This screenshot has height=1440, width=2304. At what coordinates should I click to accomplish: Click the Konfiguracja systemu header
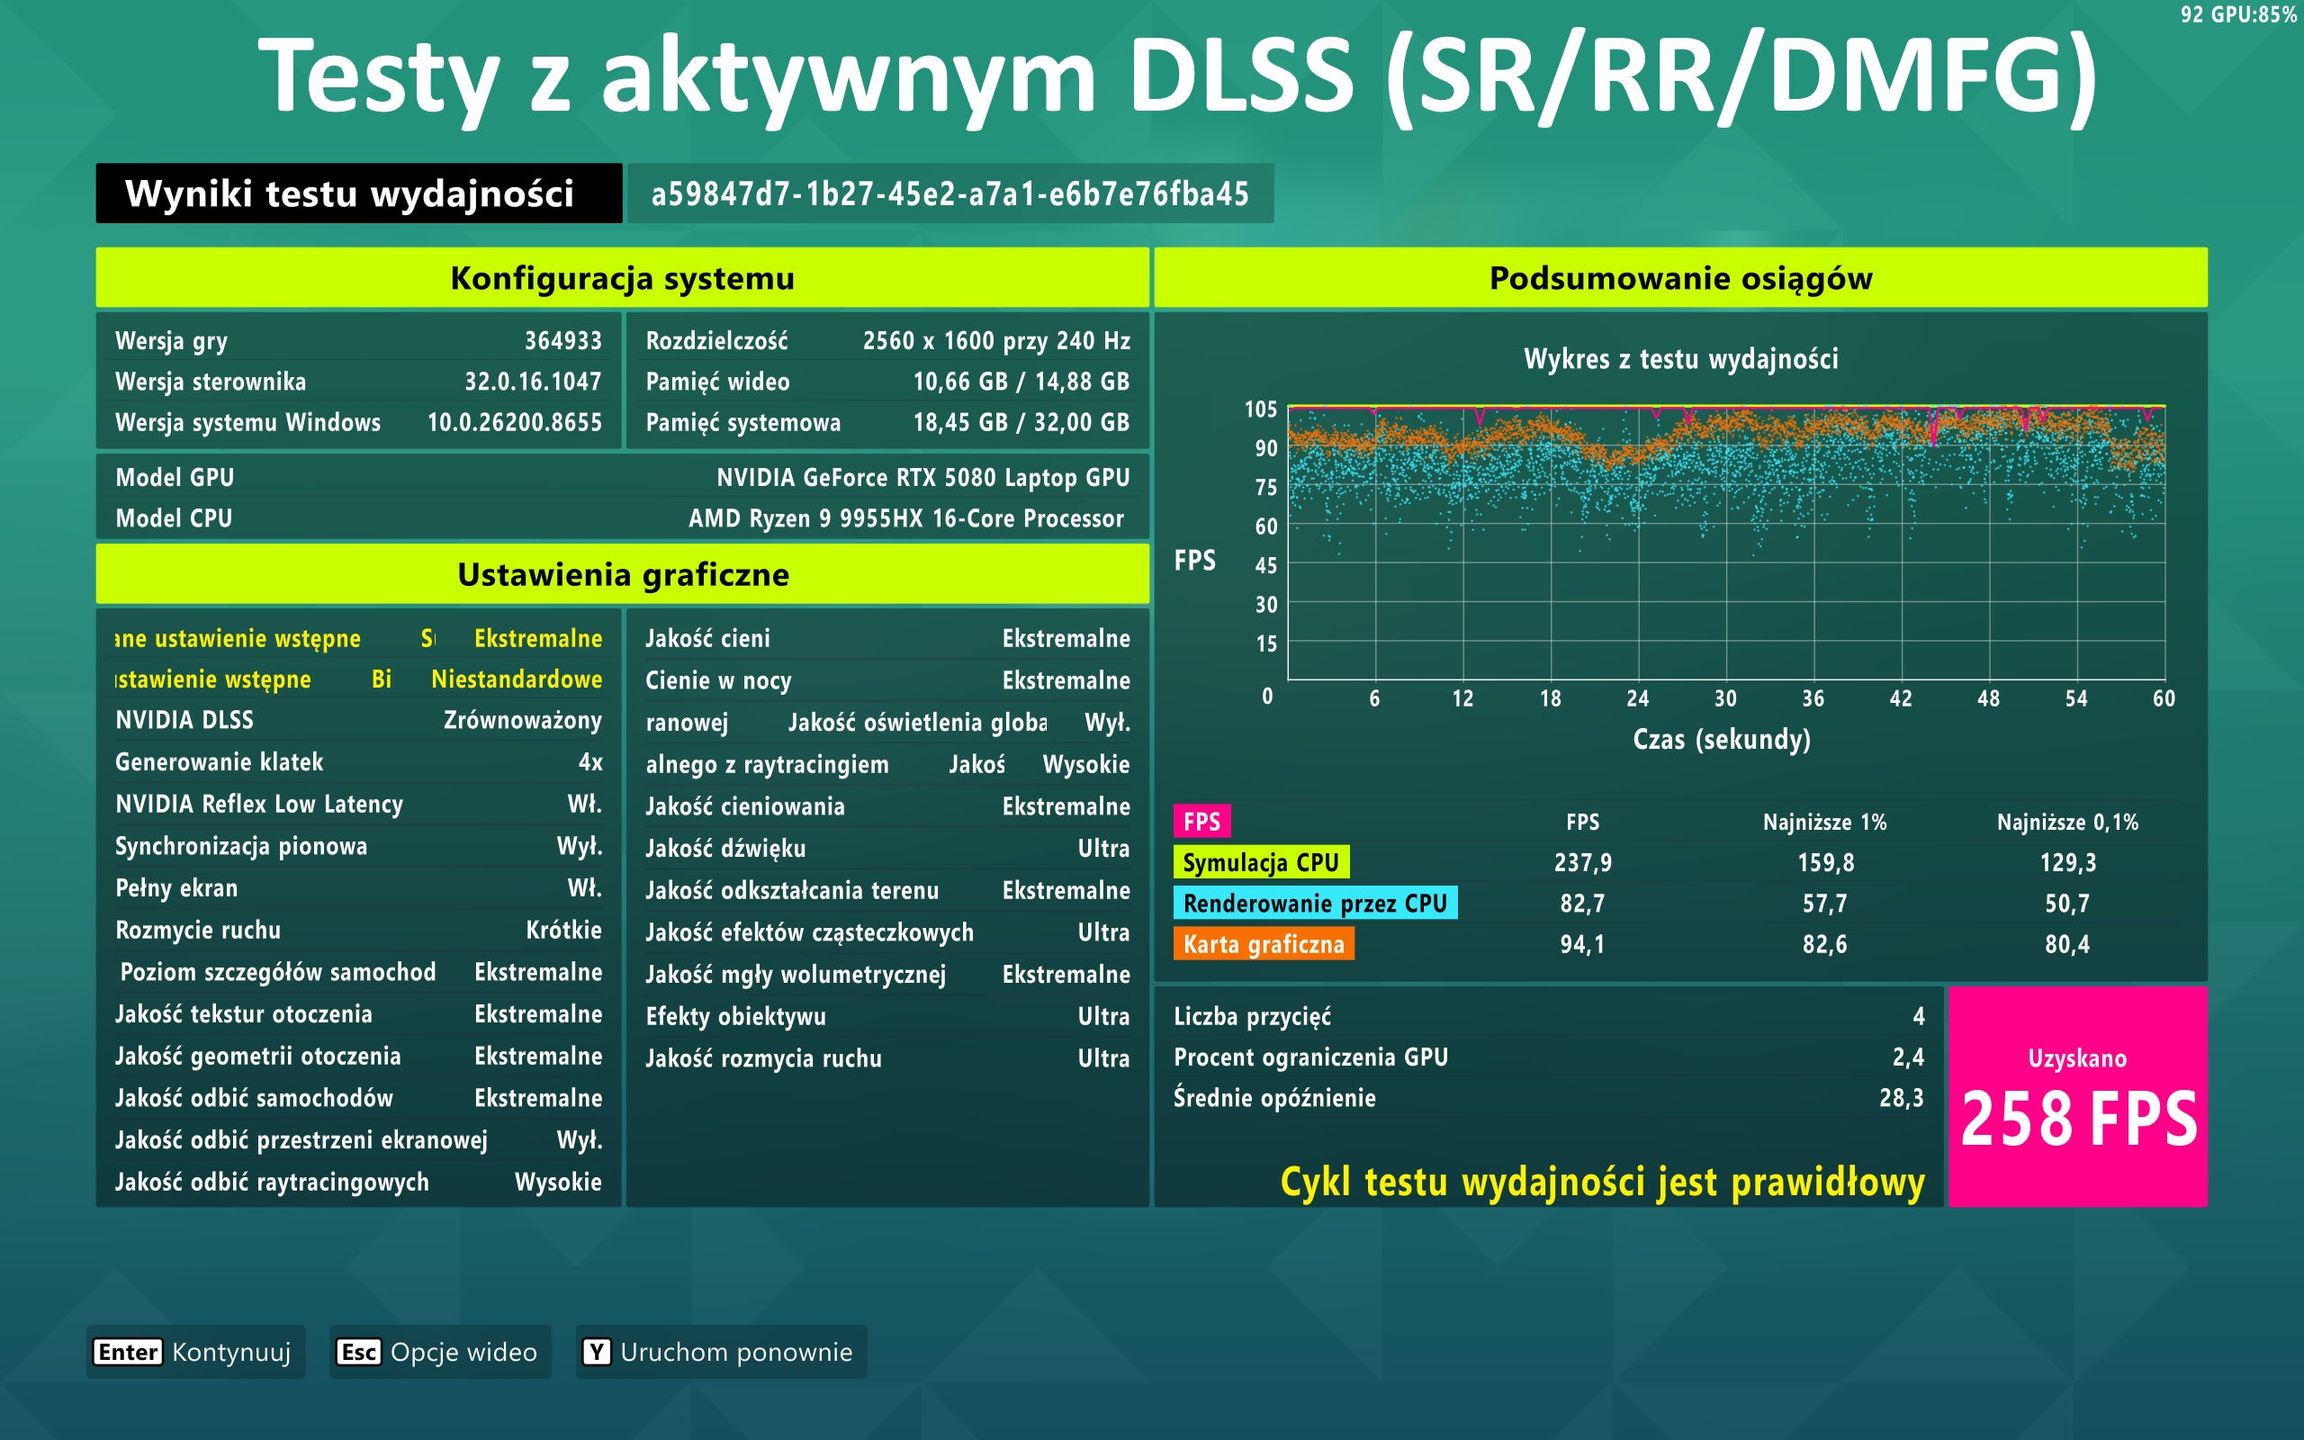[x=622, y=278]
